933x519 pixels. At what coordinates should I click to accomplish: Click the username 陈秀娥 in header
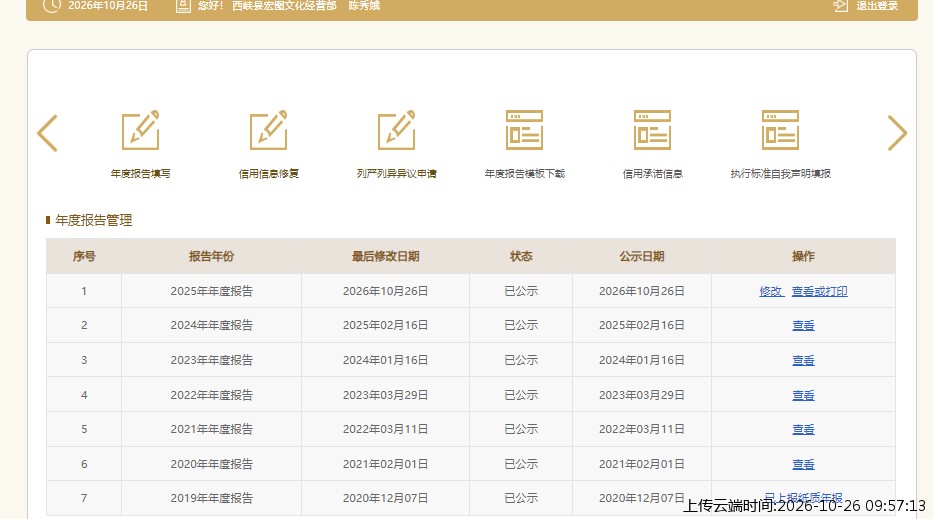364,5
